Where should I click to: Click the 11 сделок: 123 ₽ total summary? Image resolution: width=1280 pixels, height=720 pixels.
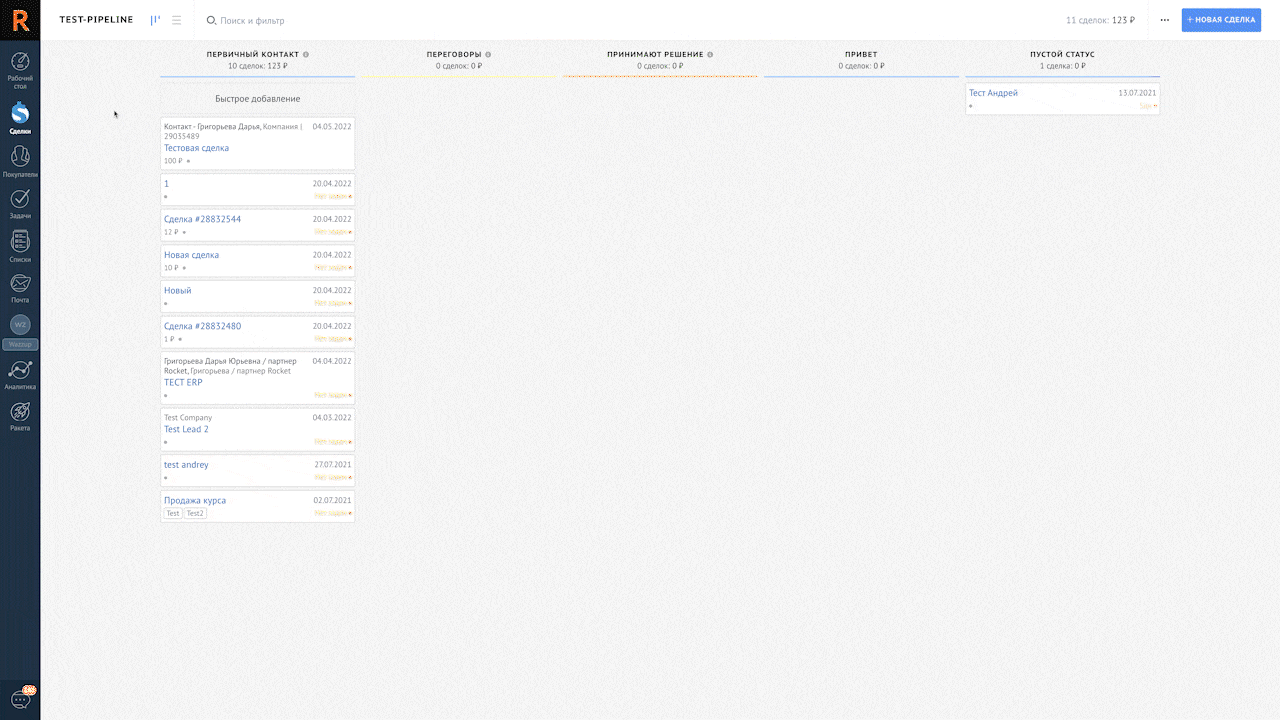tap(1100, 20)
